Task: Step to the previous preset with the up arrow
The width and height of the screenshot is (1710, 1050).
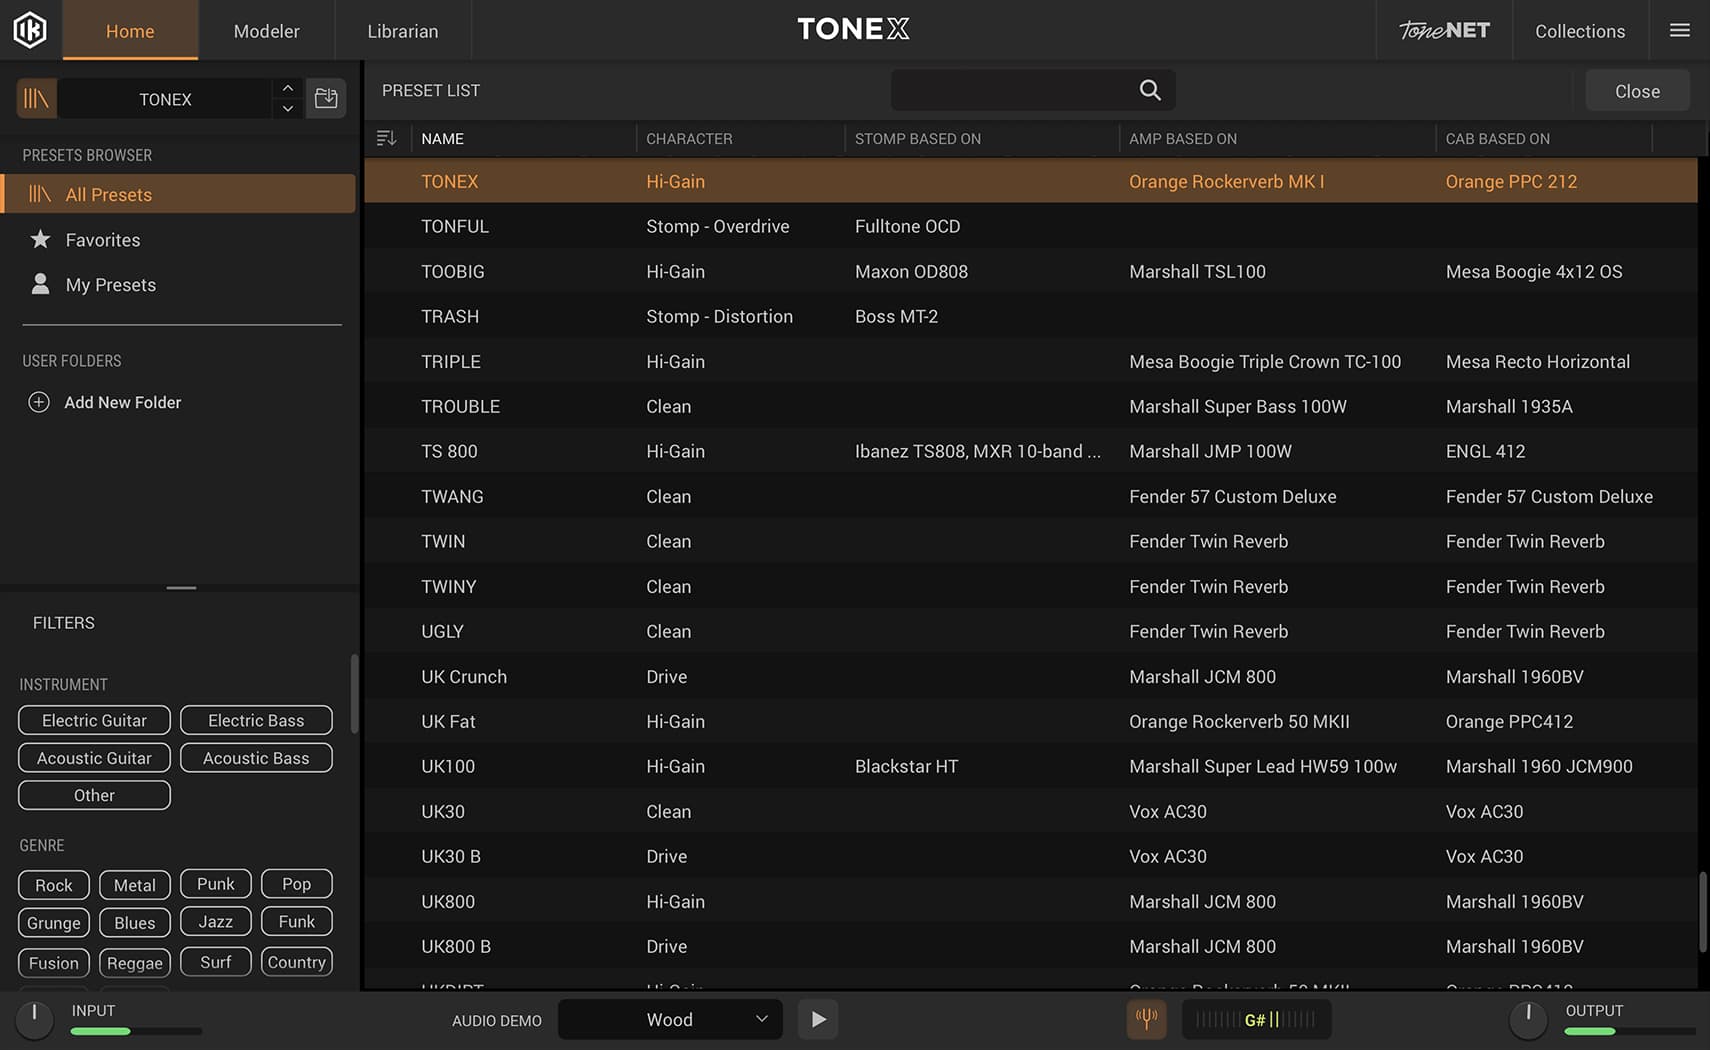Action: [x=288, y=88]
